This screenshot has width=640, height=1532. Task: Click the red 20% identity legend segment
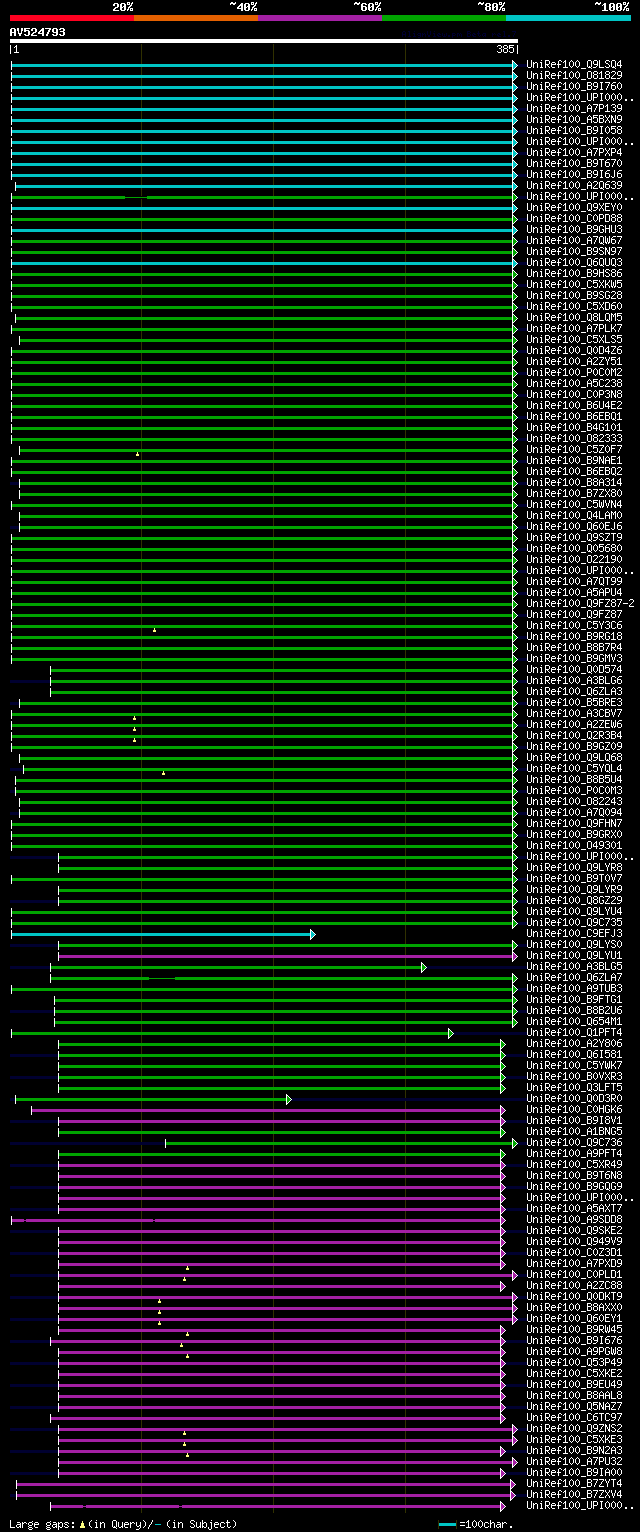point(71,17)
